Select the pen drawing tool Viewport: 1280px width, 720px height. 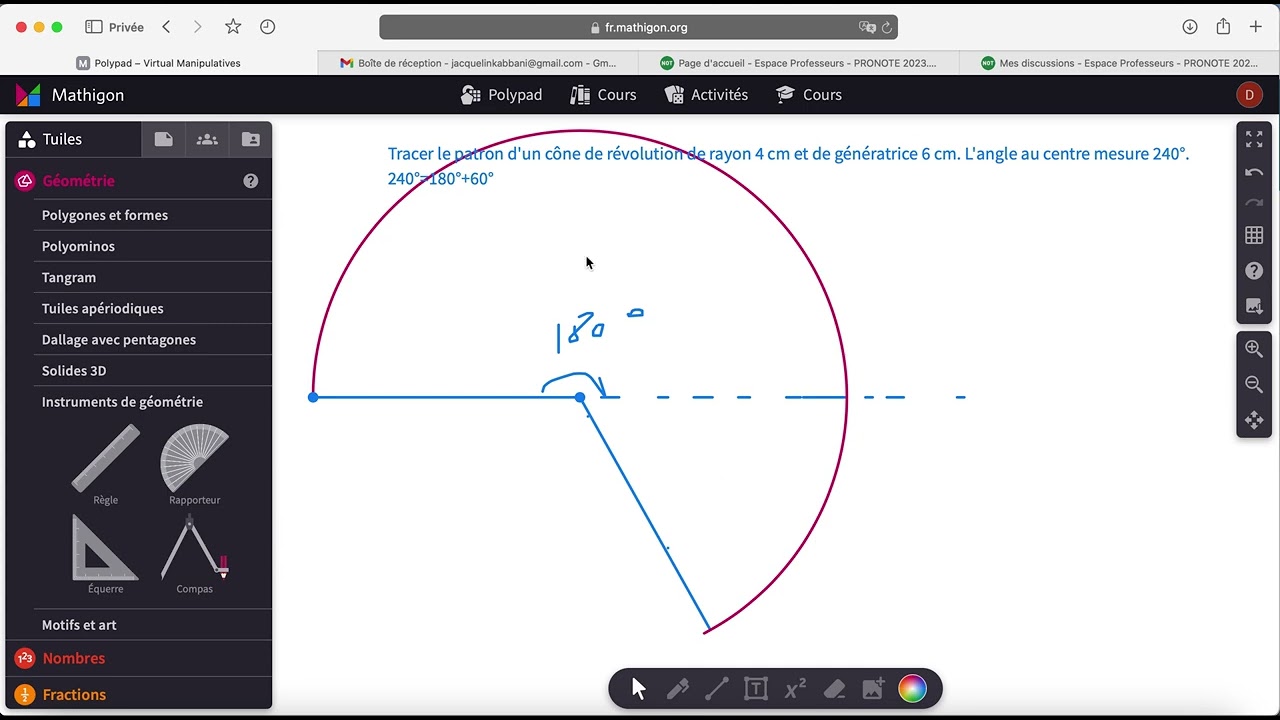[678, 689]
